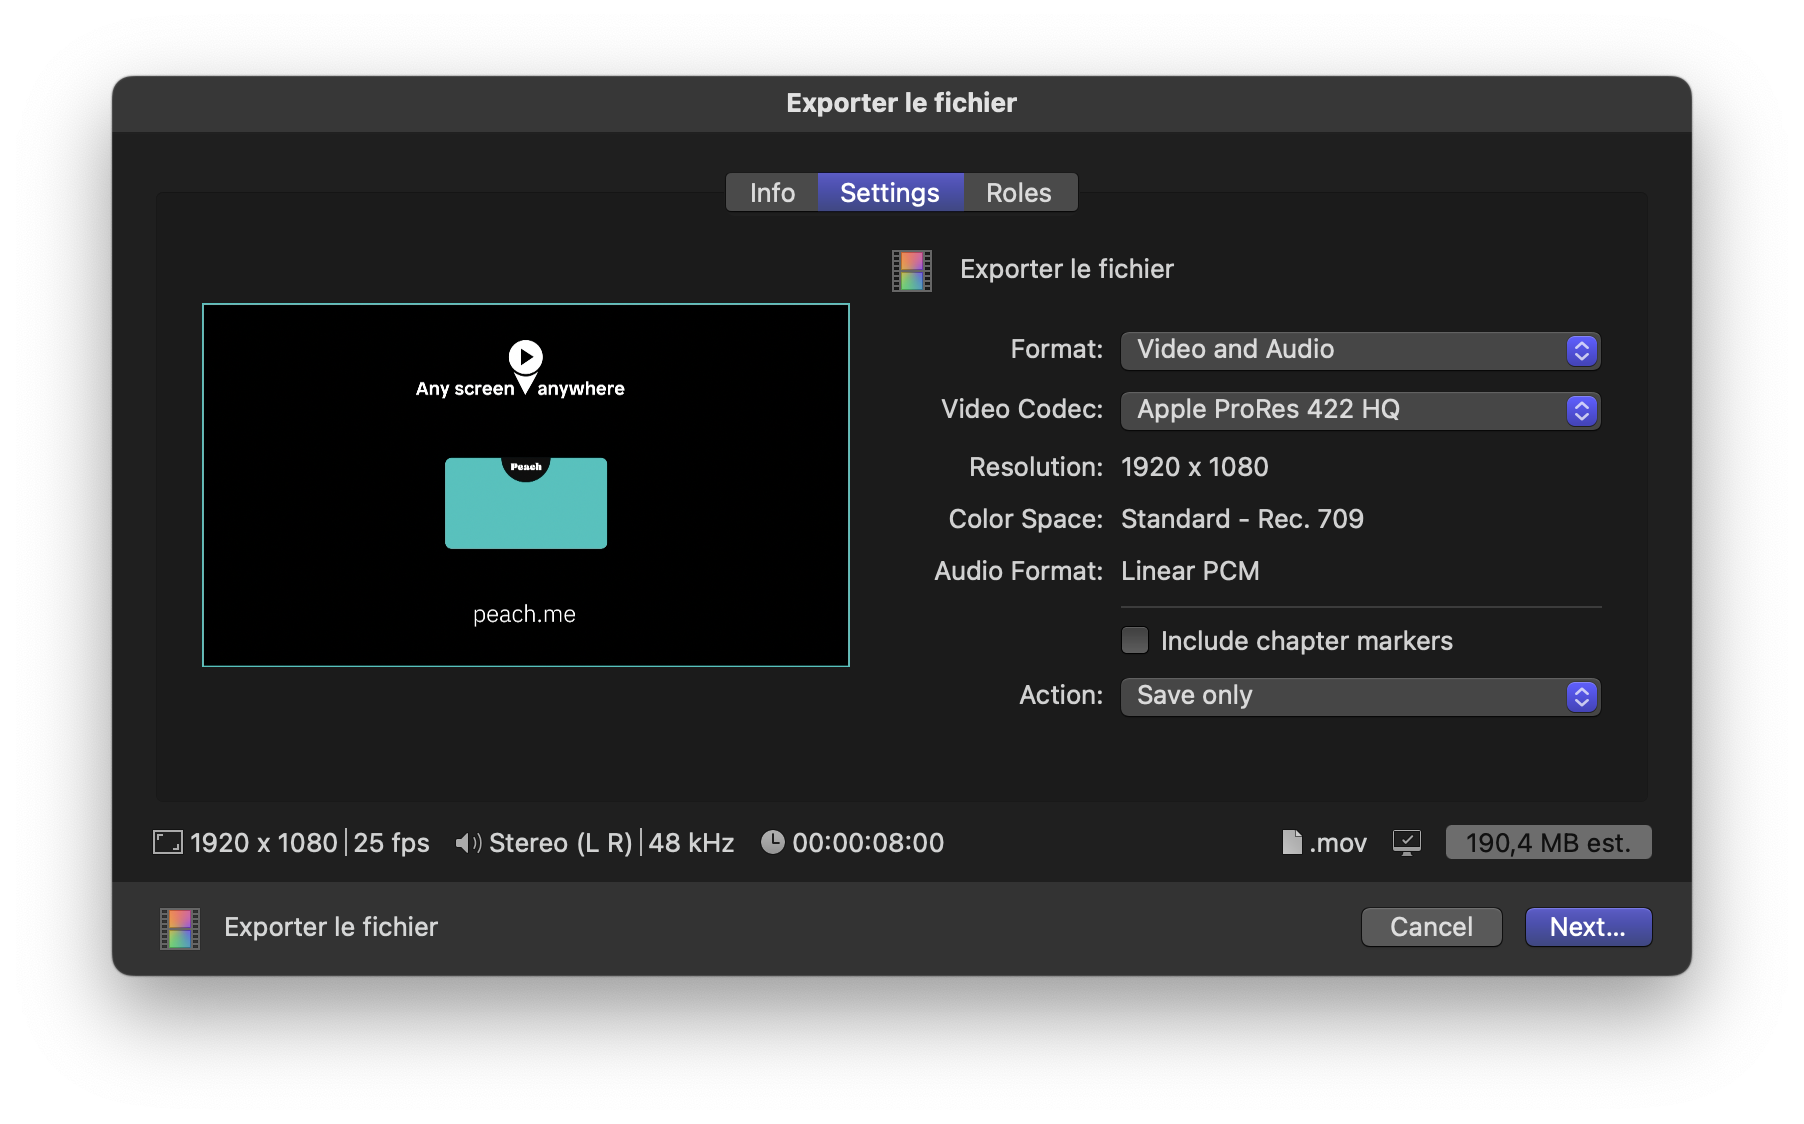Open the Format dropdown

tap(1360, 350)
